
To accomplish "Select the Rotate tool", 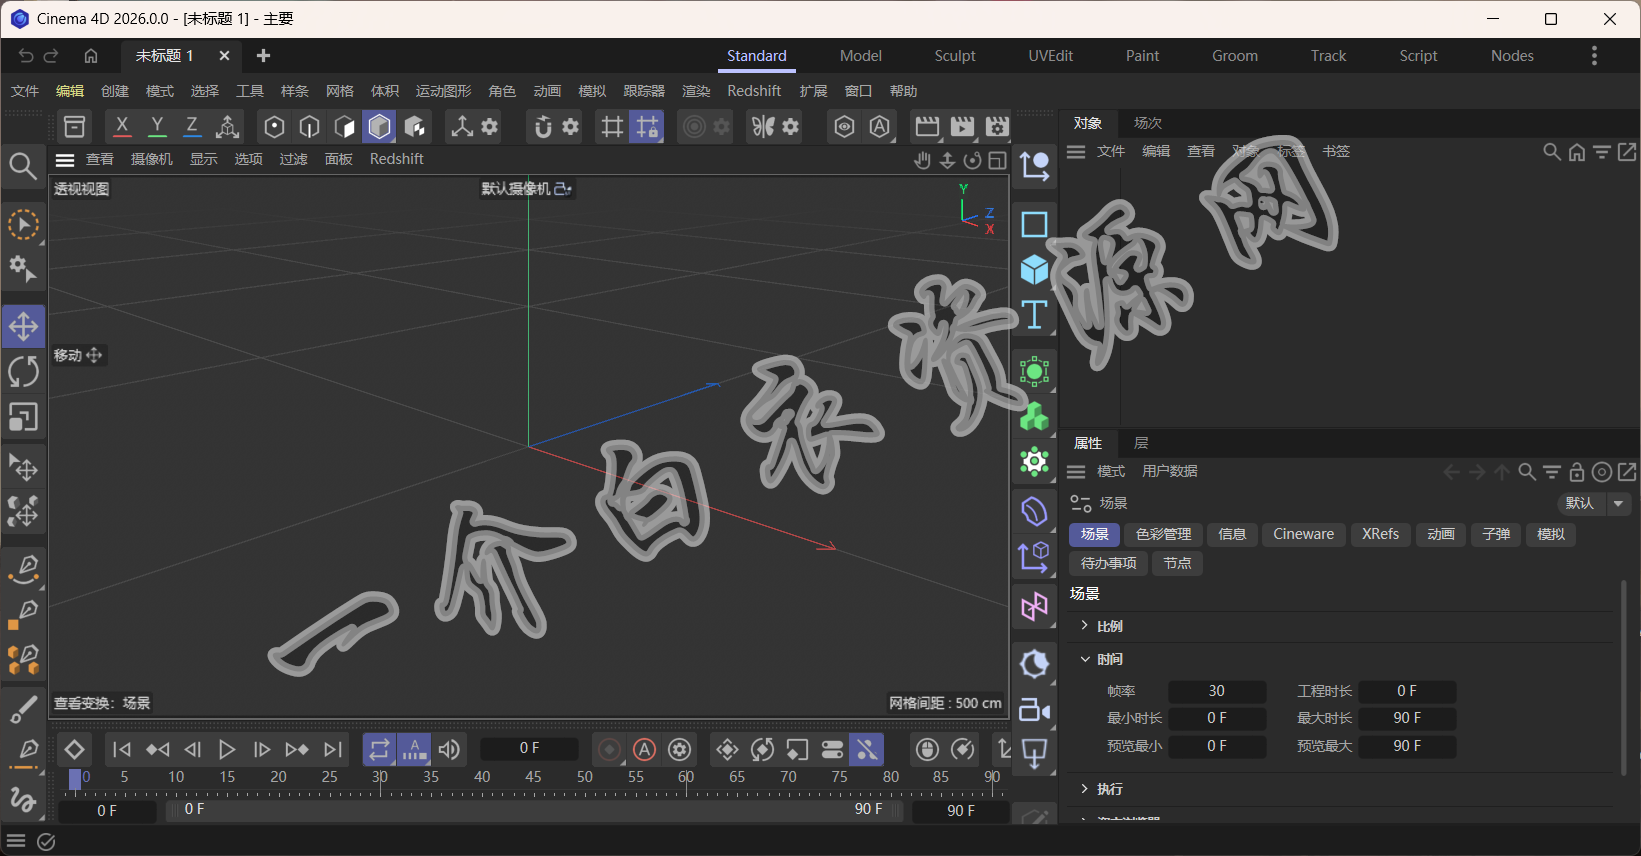I will coord(23,372).
